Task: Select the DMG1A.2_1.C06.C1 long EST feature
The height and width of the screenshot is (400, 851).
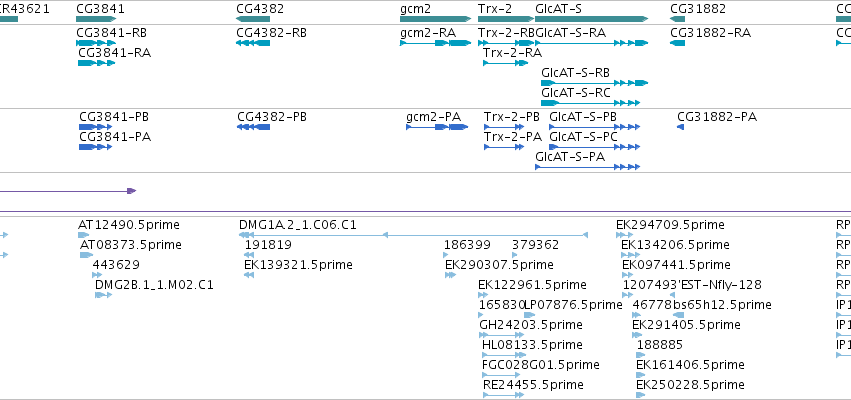Action: pos(414,235)
